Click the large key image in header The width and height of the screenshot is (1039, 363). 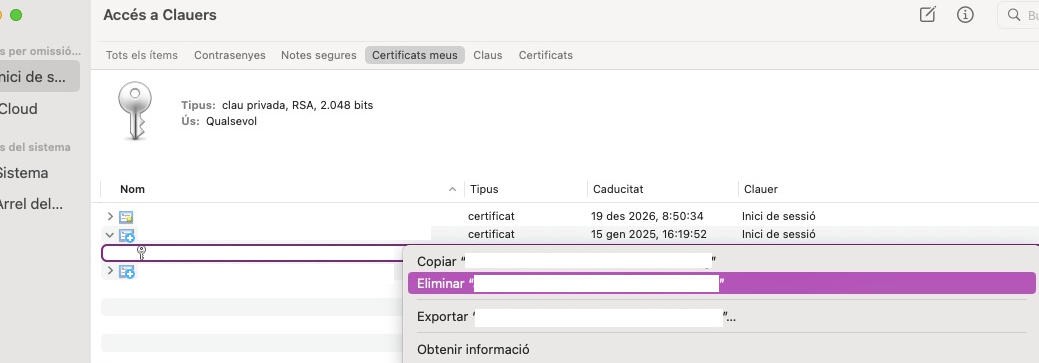(x=136, y=111)
